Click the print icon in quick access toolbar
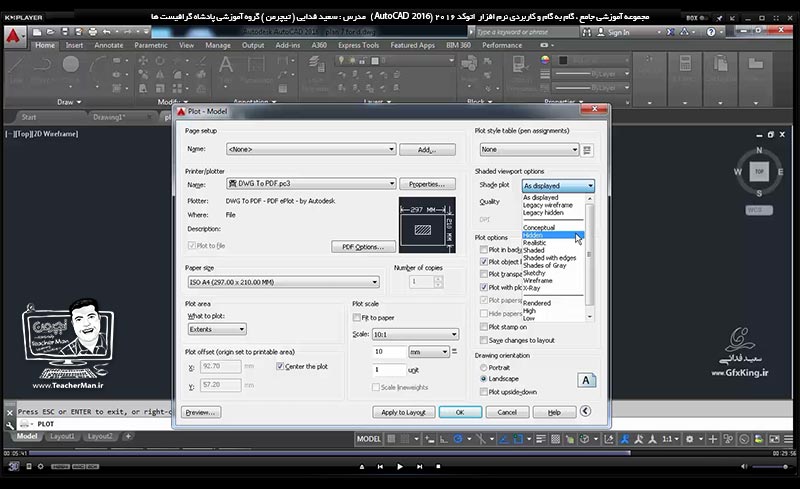Viewport: 800px width, 489px height. [92, 32]
